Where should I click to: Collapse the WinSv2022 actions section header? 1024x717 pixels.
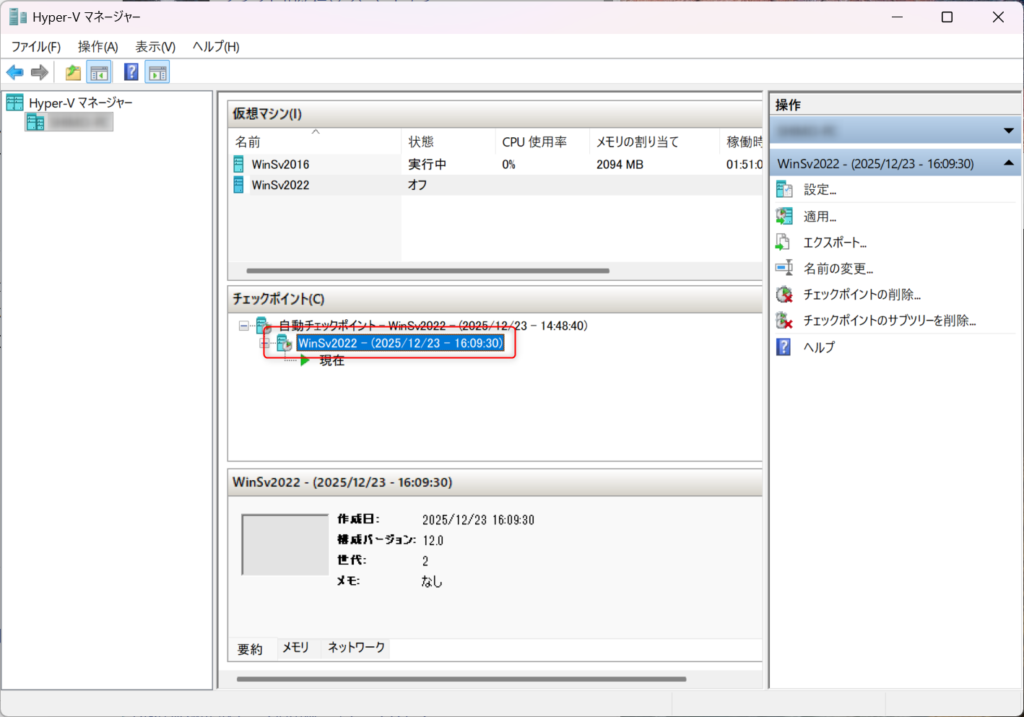1008,163
